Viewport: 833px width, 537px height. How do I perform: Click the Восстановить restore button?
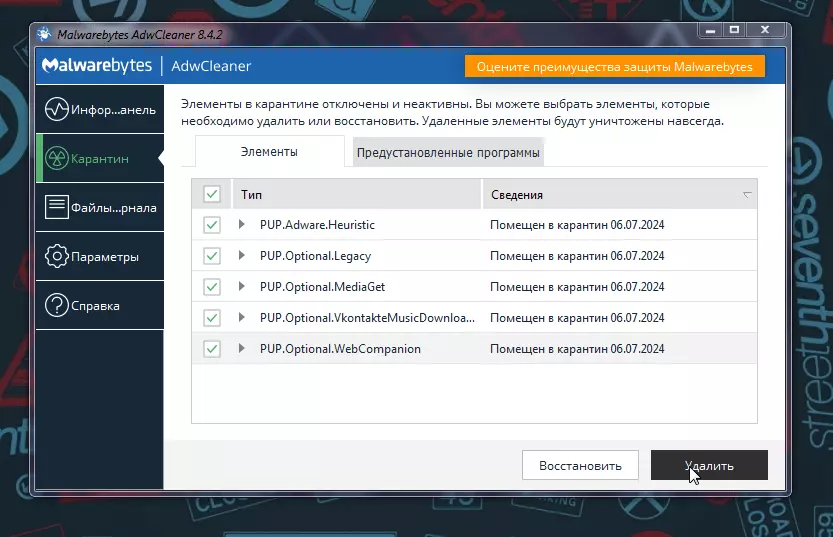[x=580, y=465]
